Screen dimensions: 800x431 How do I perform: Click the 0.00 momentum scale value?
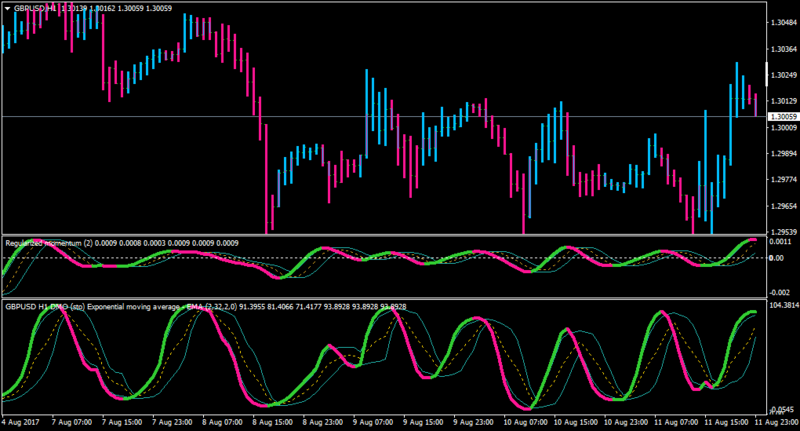(777, 258)
